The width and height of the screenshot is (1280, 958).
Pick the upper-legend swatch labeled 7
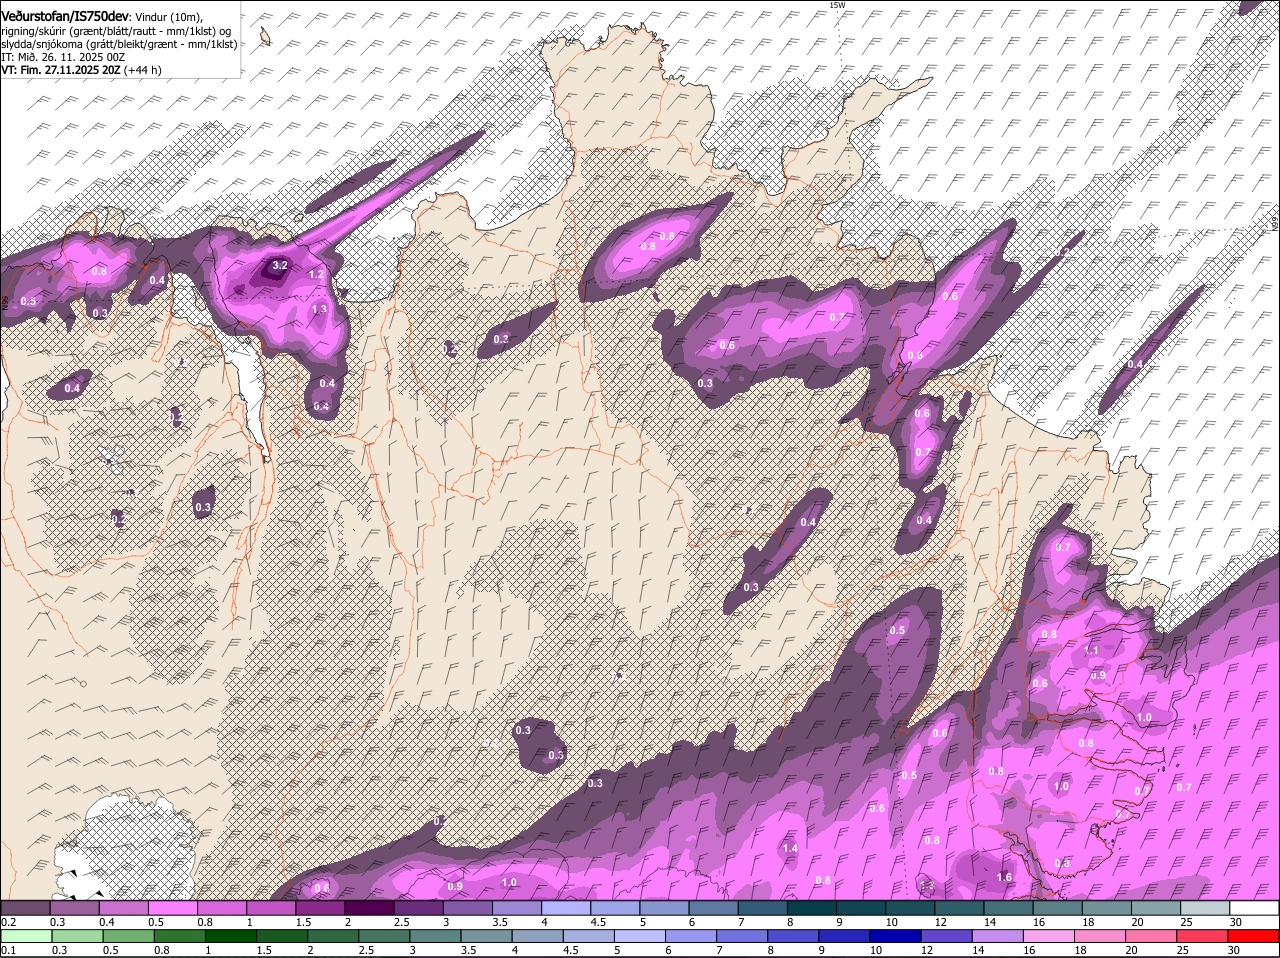pyautogui.click(x=763, y=908)
